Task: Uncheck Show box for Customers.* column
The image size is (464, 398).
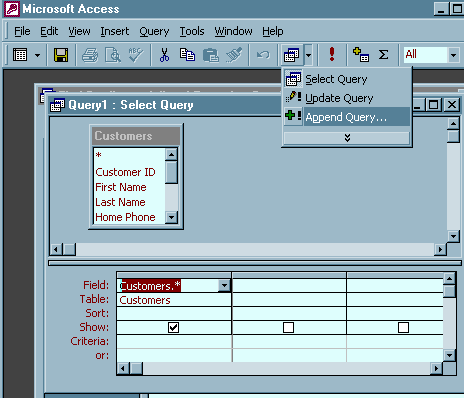Action: tap(173, 327)
